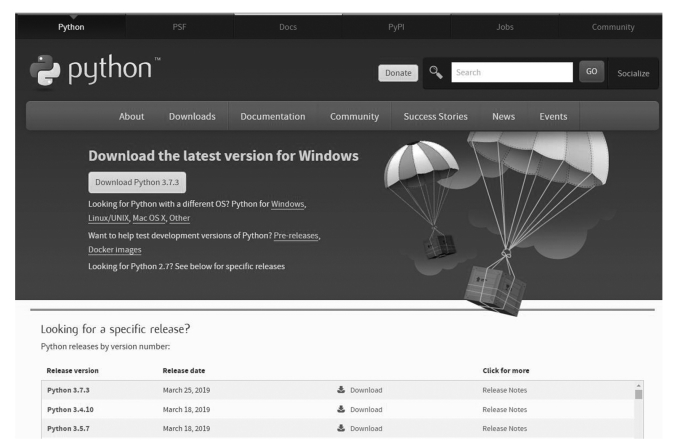
Task: Follow the Linux/UNIX link
Action: click(108, 218)
